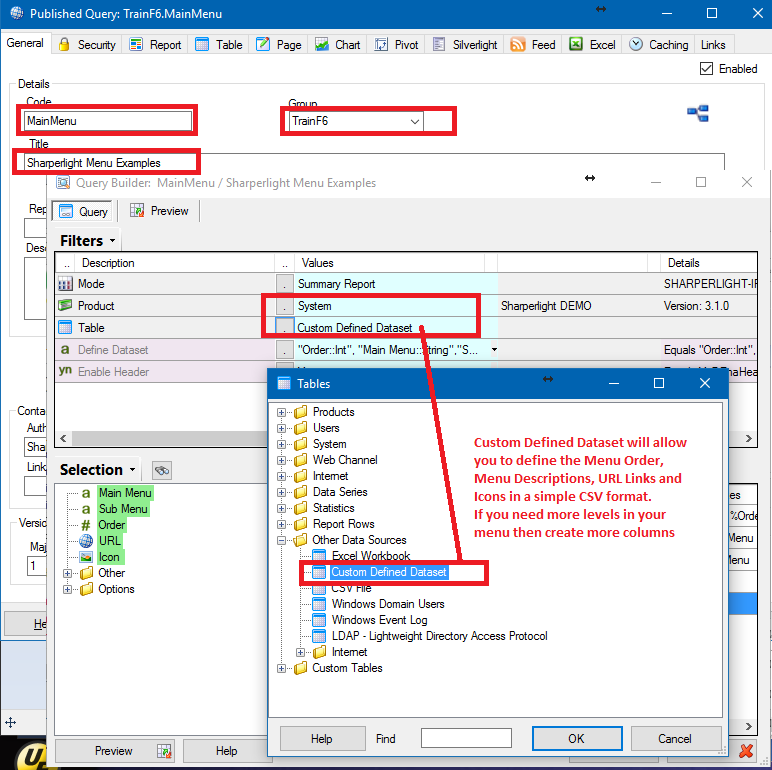Expand the Users folder in Tables
772x770 pixels.
pos(281,428)
